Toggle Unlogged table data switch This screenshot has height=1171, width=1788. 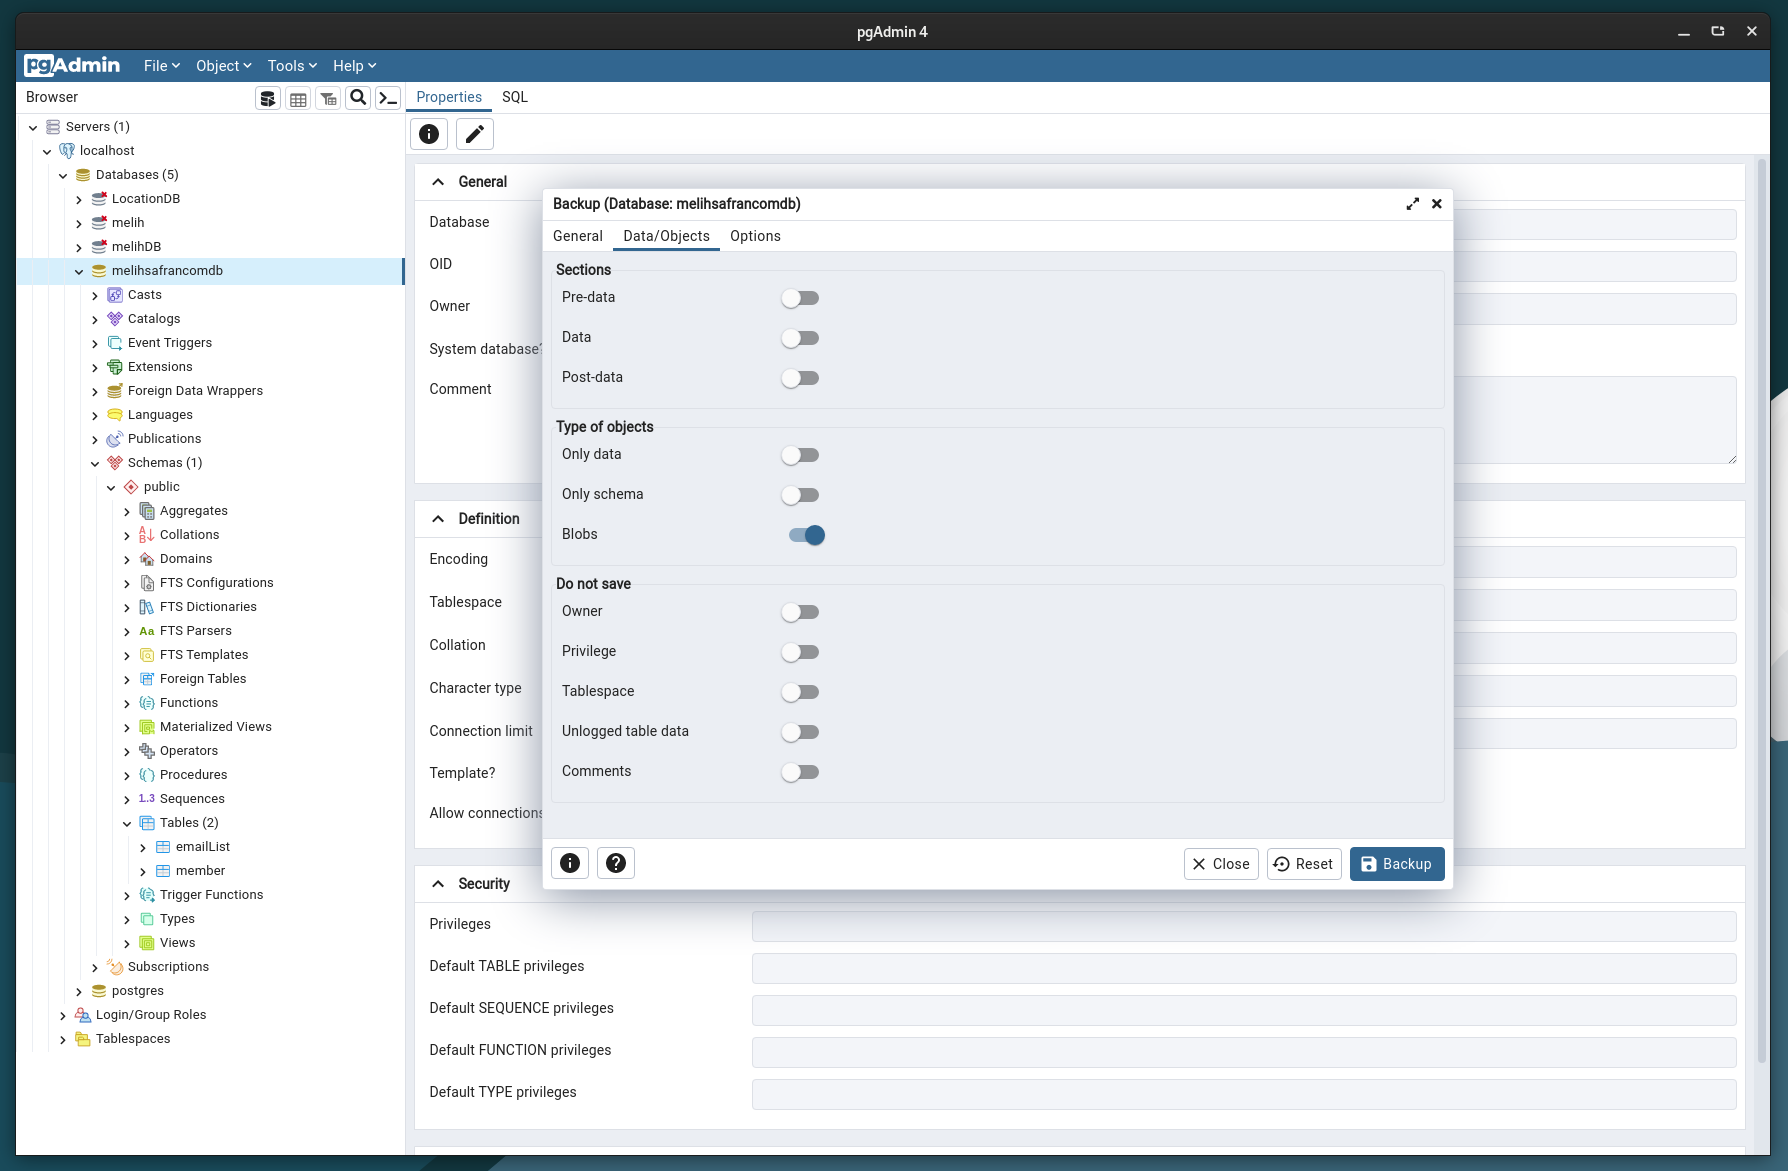click(800, 732)
